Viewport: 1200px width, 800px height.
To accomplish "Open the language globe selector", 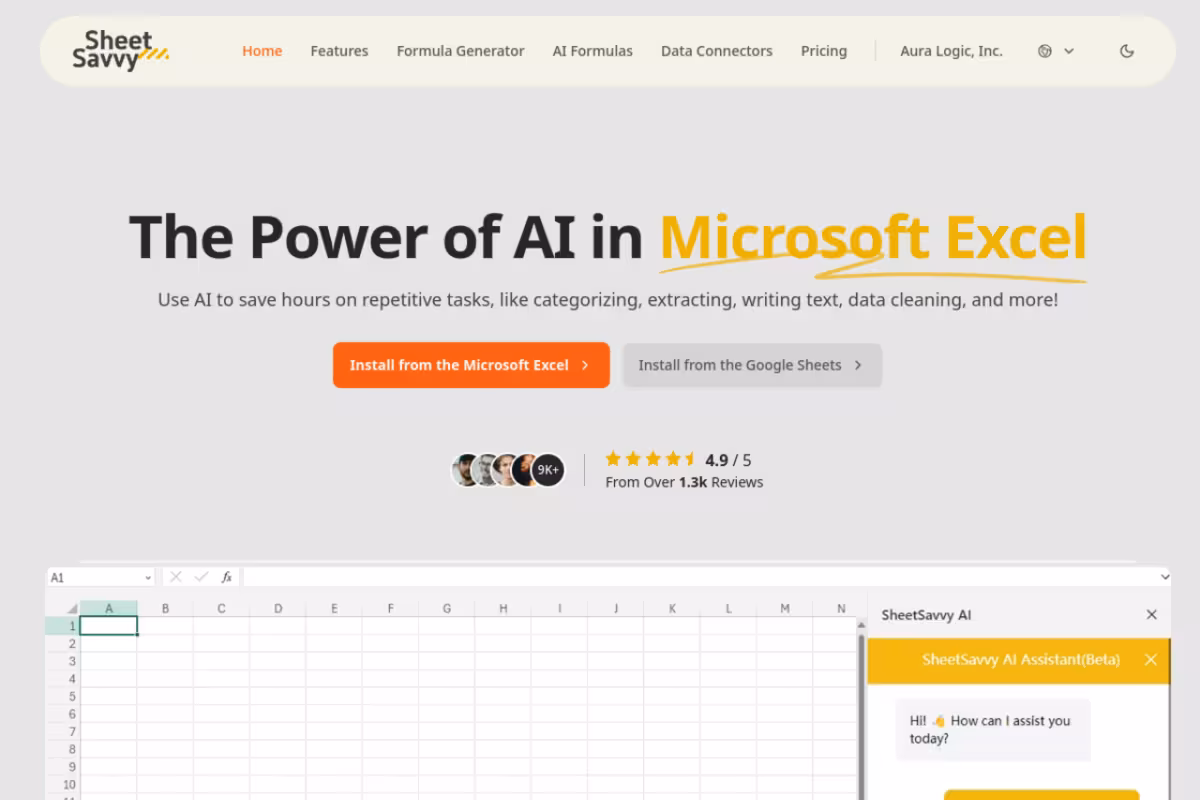I will tap(1045, 51).
